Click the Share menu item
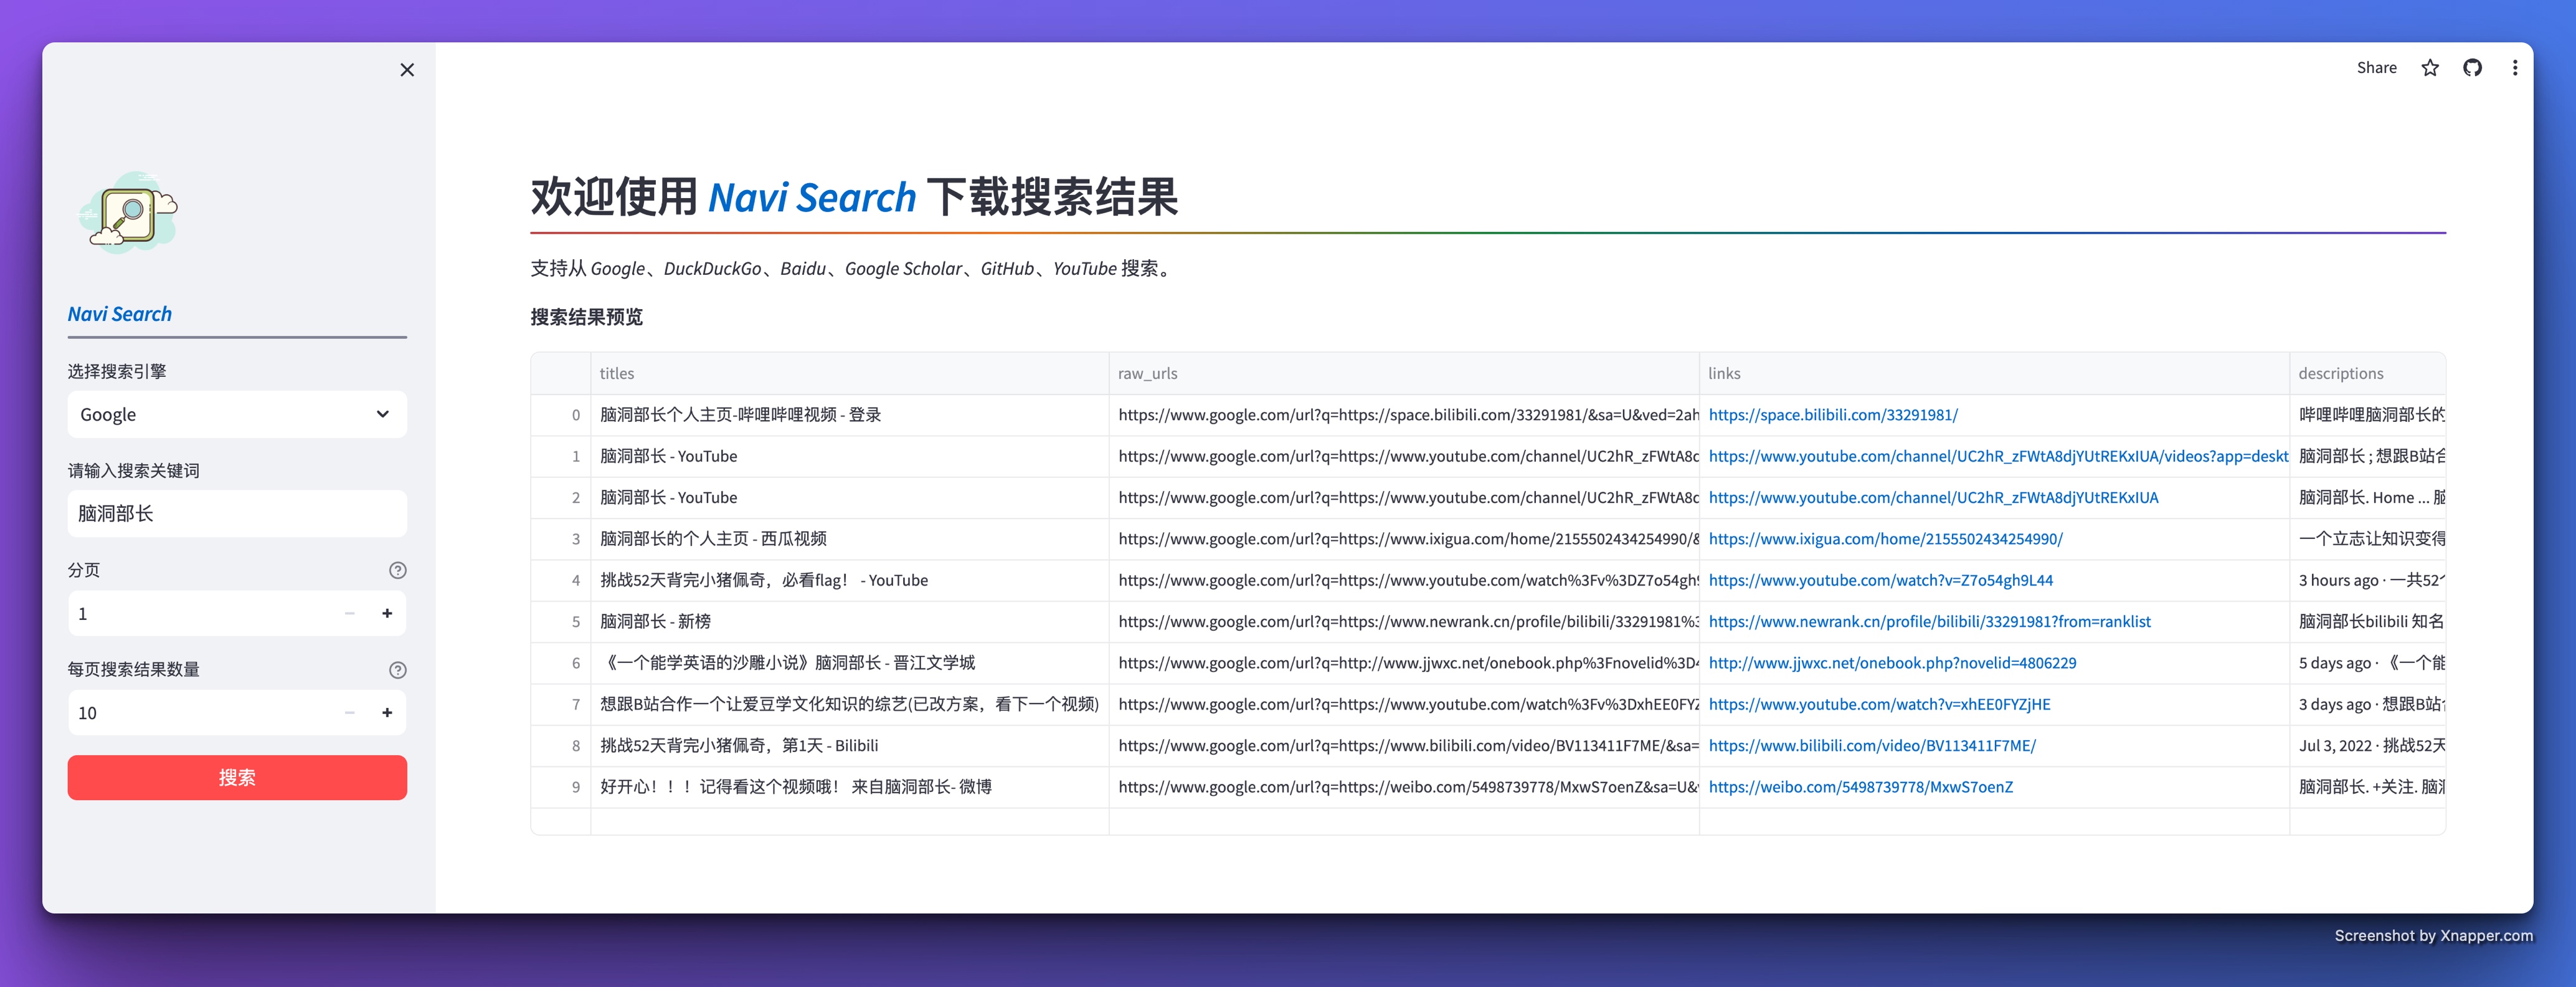Image resolution: width=2576 pixels, height=987 pixels. click(x=2376, y=68)
